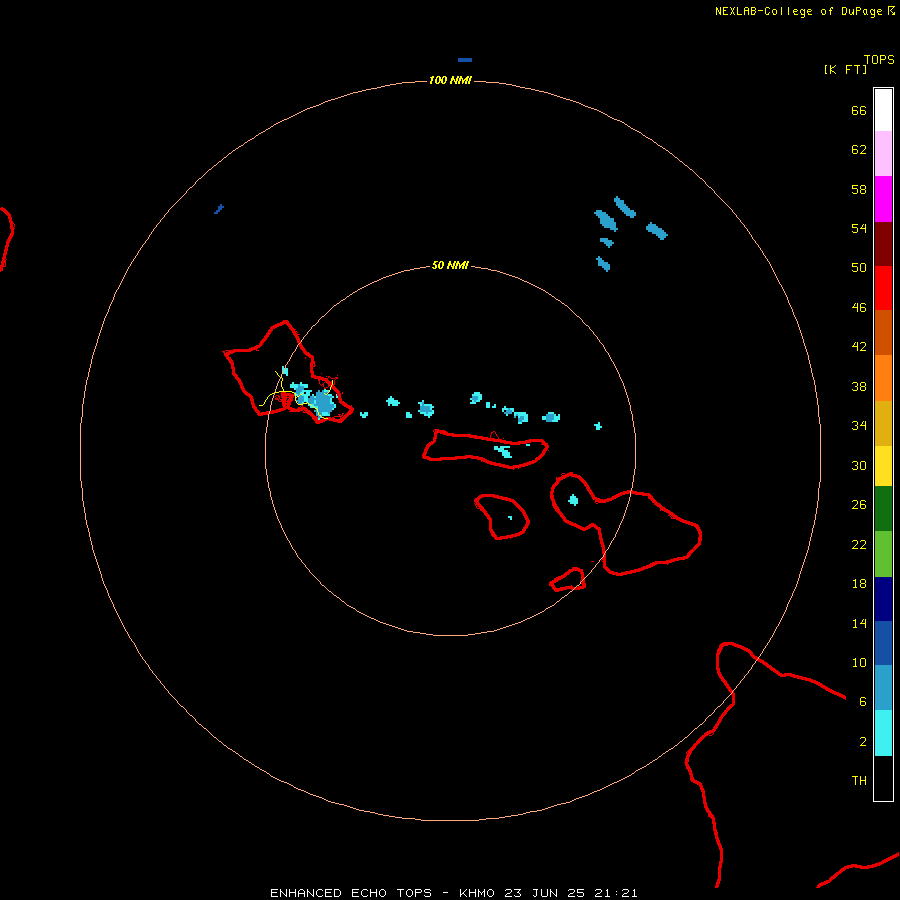Click the "50" legend value on the color scale
The image size is (900, 900).
point(859,267)
